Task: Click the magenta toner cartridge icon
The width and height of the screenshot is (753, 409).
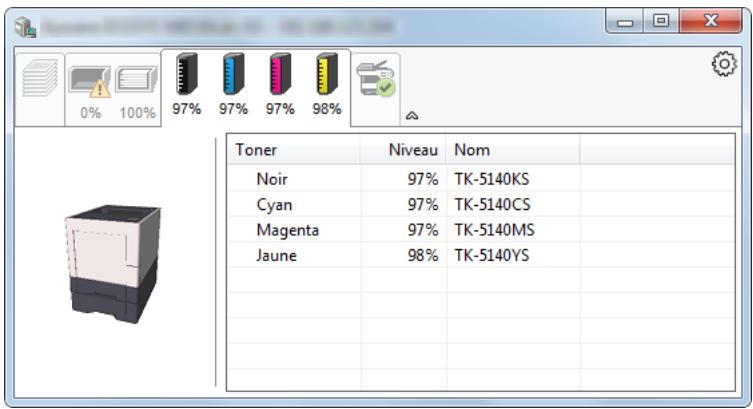Action: (x=280, y=74)
